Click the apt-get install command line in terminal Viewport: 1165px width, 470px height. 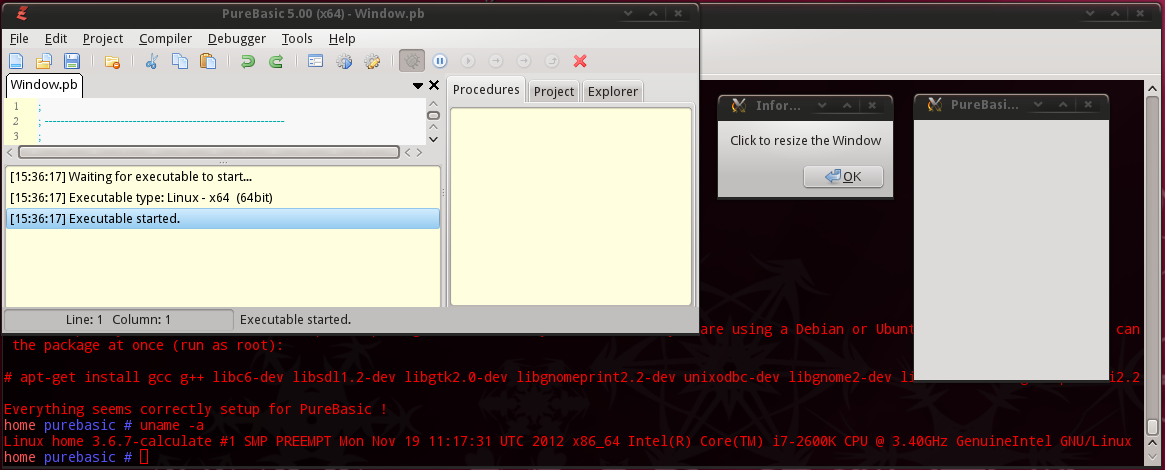[571, 377]
